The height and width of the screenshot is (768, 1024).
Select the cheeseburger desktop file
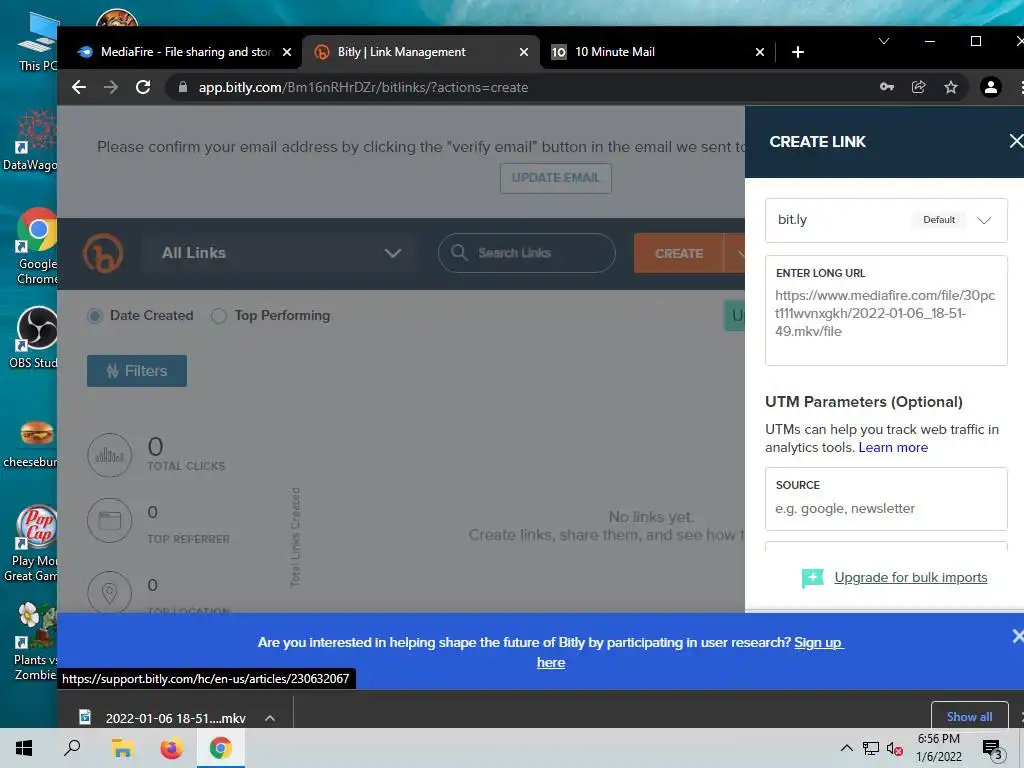[31, 444]
